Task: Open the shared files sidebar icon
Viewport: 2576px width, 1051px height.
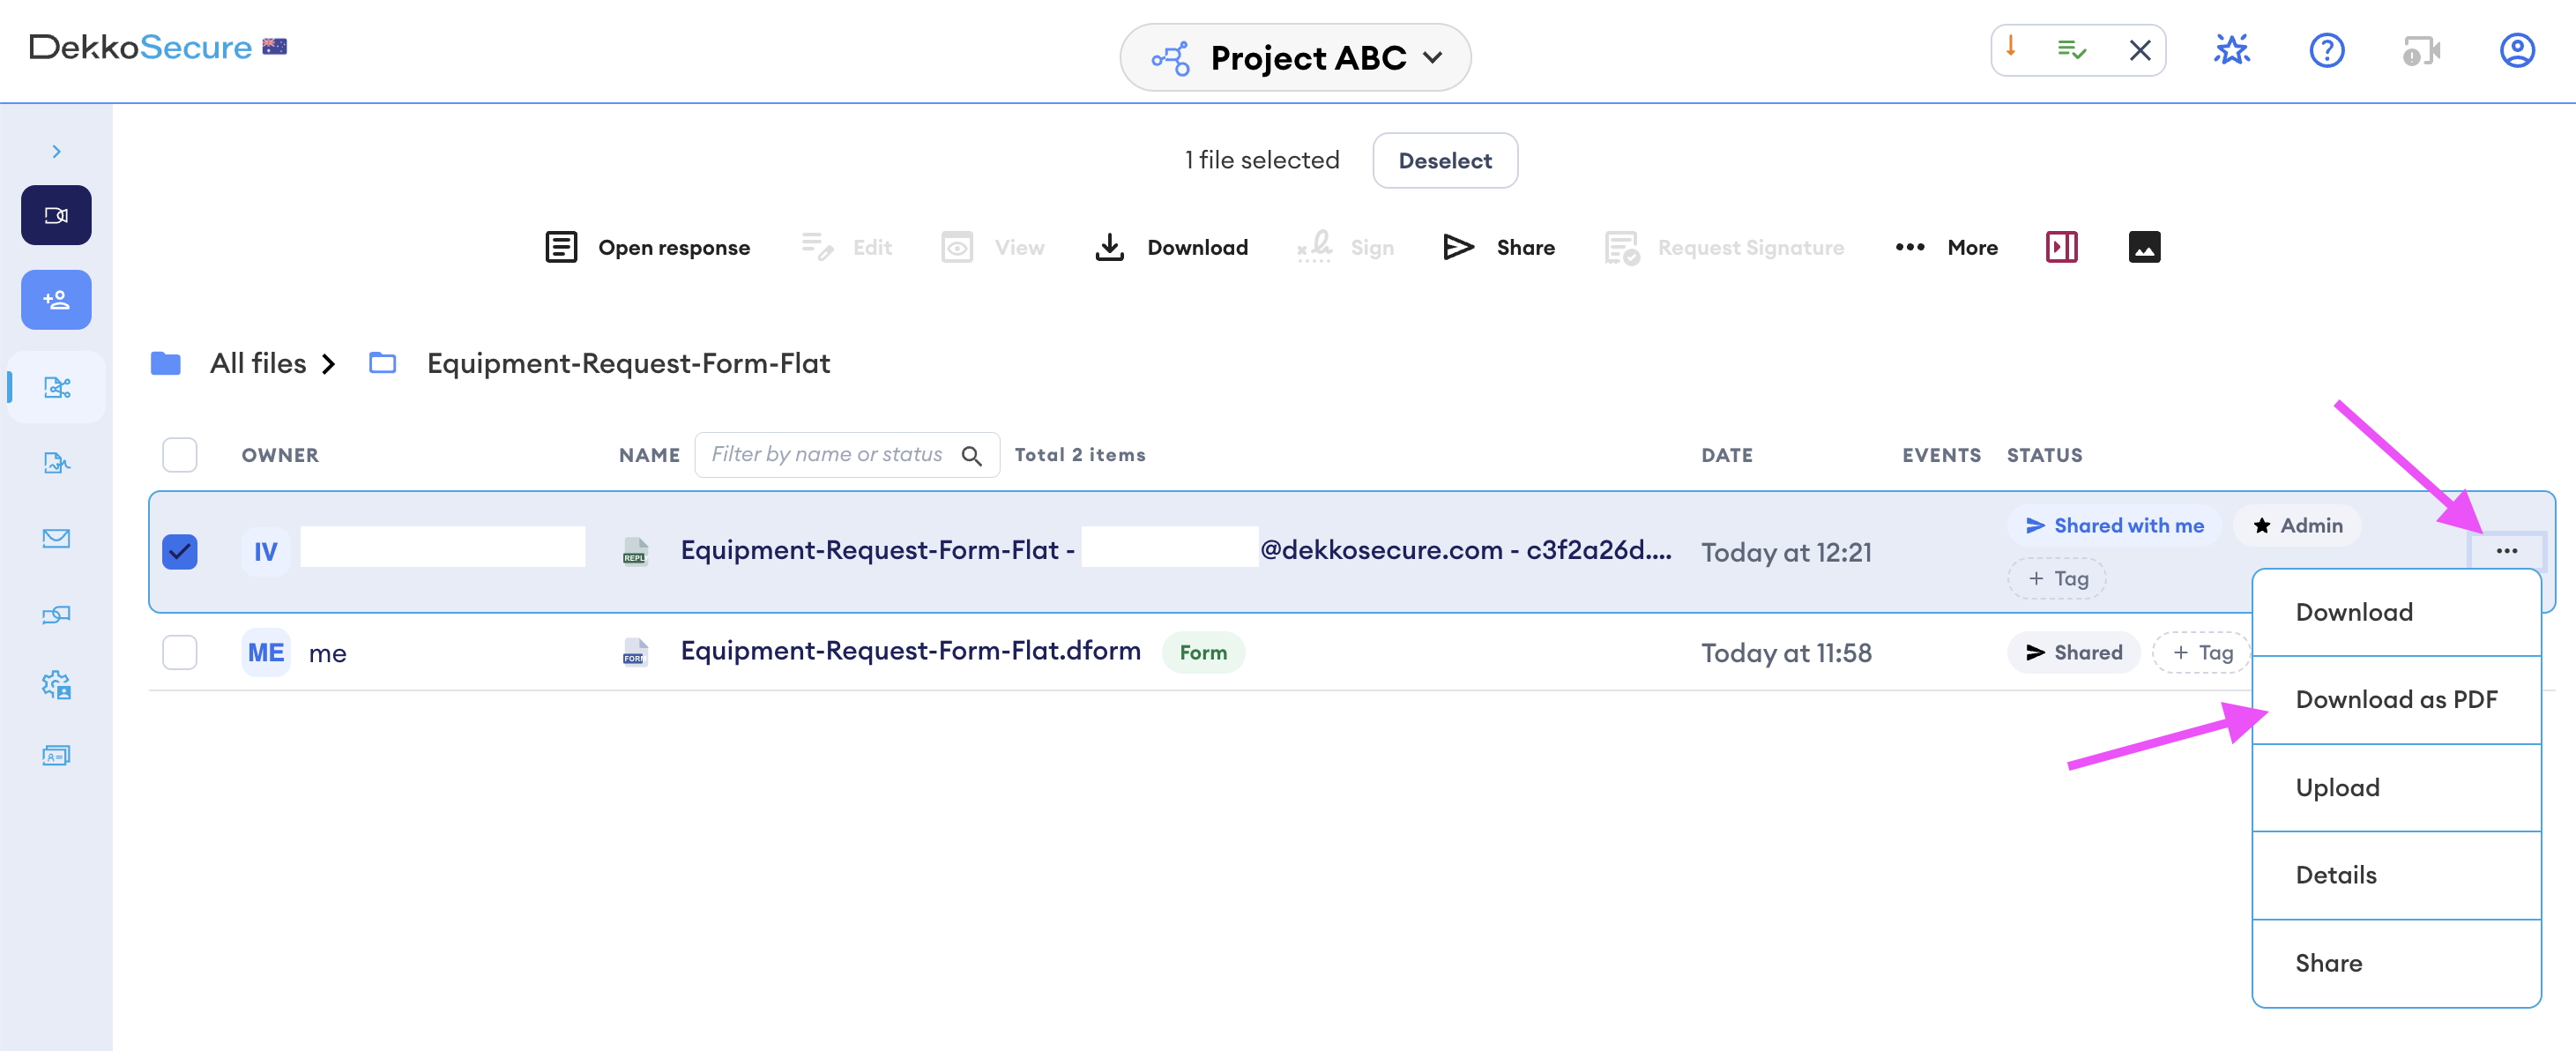Action: point(57,387)
